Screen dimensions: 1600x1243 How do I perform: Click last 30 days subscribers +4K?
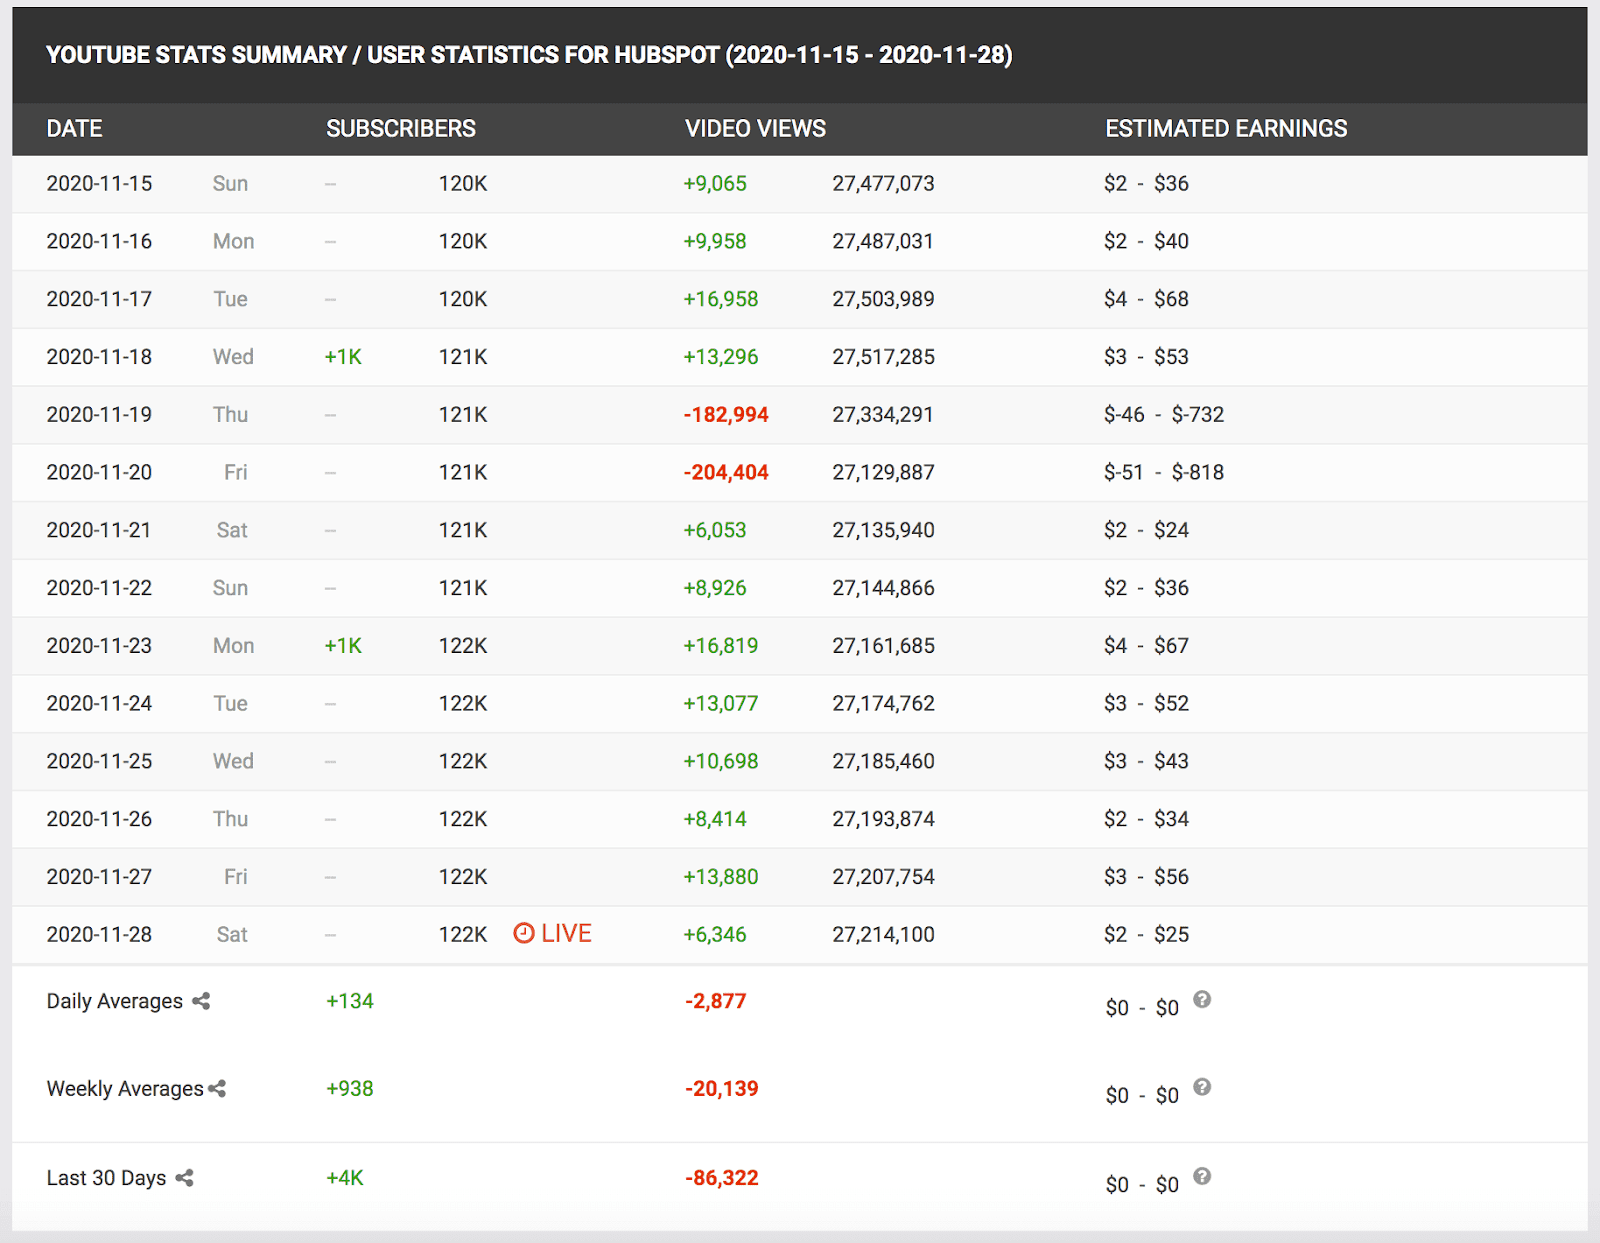tap(345, 1178)
